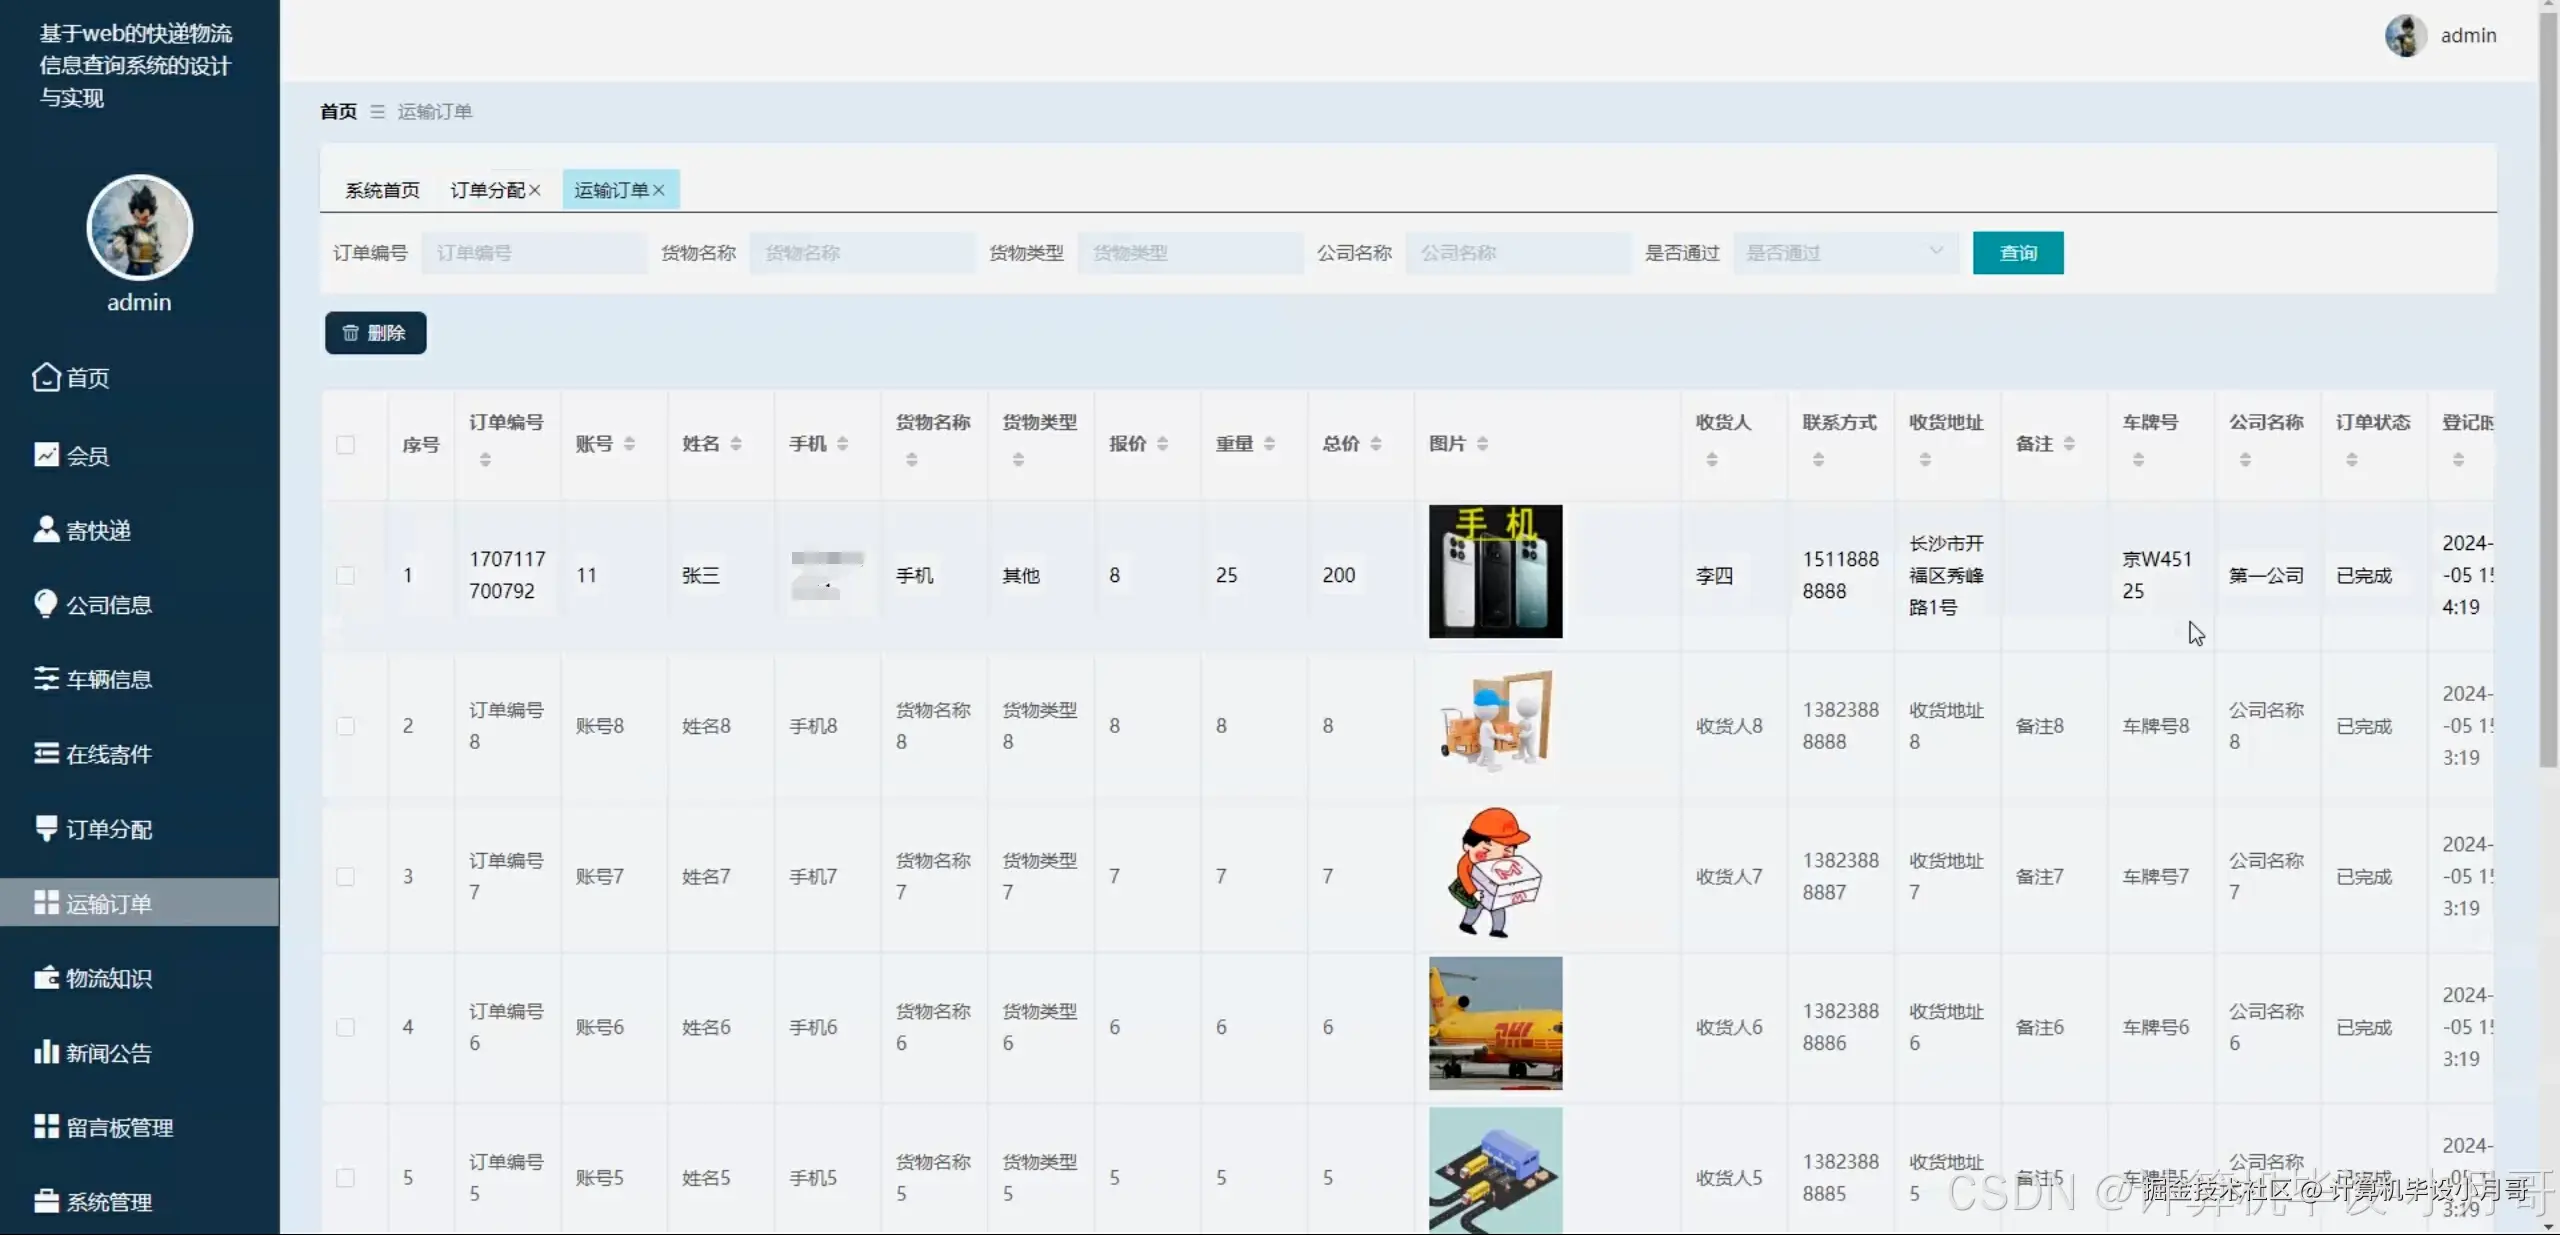
Task: Click the 首页 home icon in sidebar
Action: pyautogui.click(x=46, y=377)
